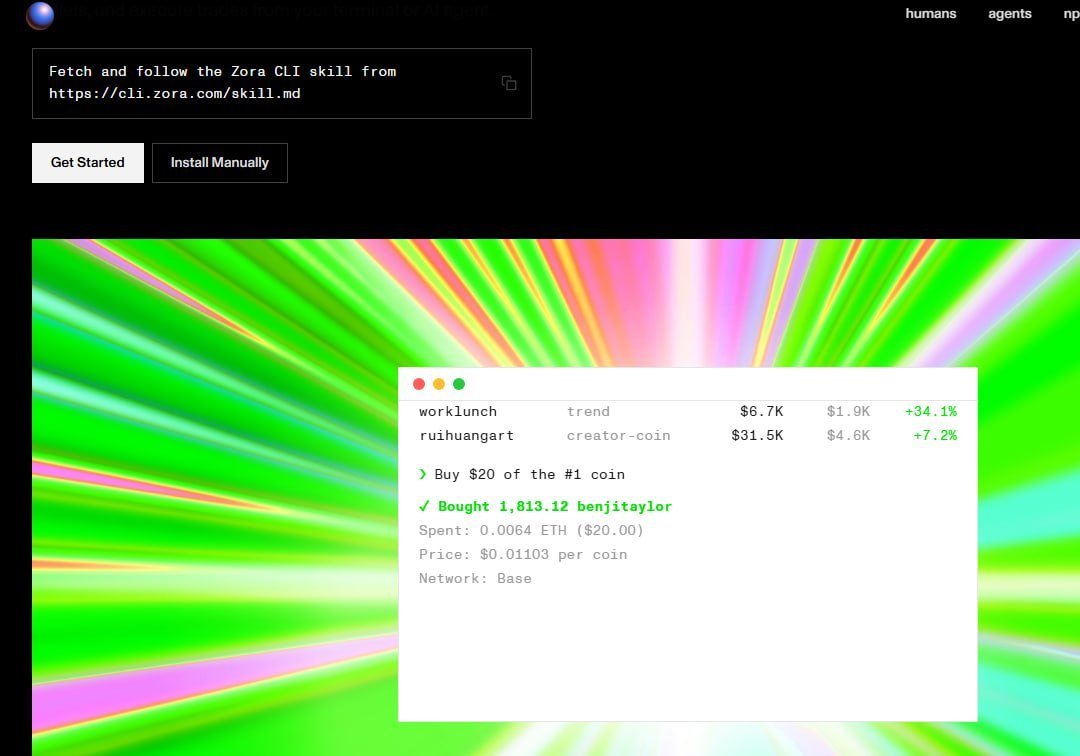Click the Zora orb logo

pos(40,15)
